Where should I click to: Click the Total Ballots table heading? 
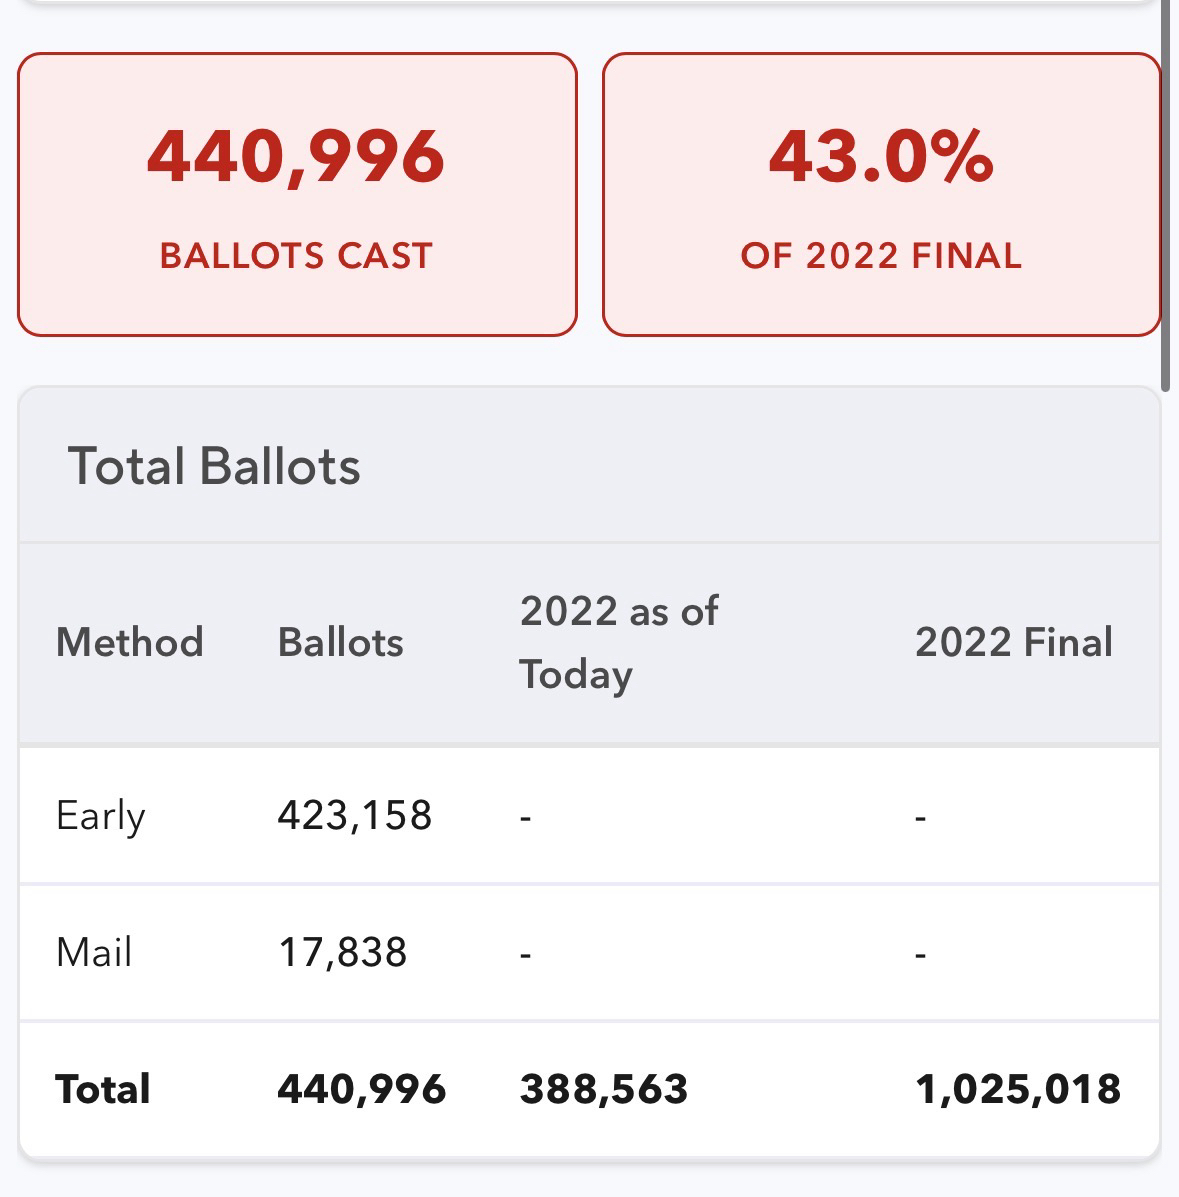[214, 466]
